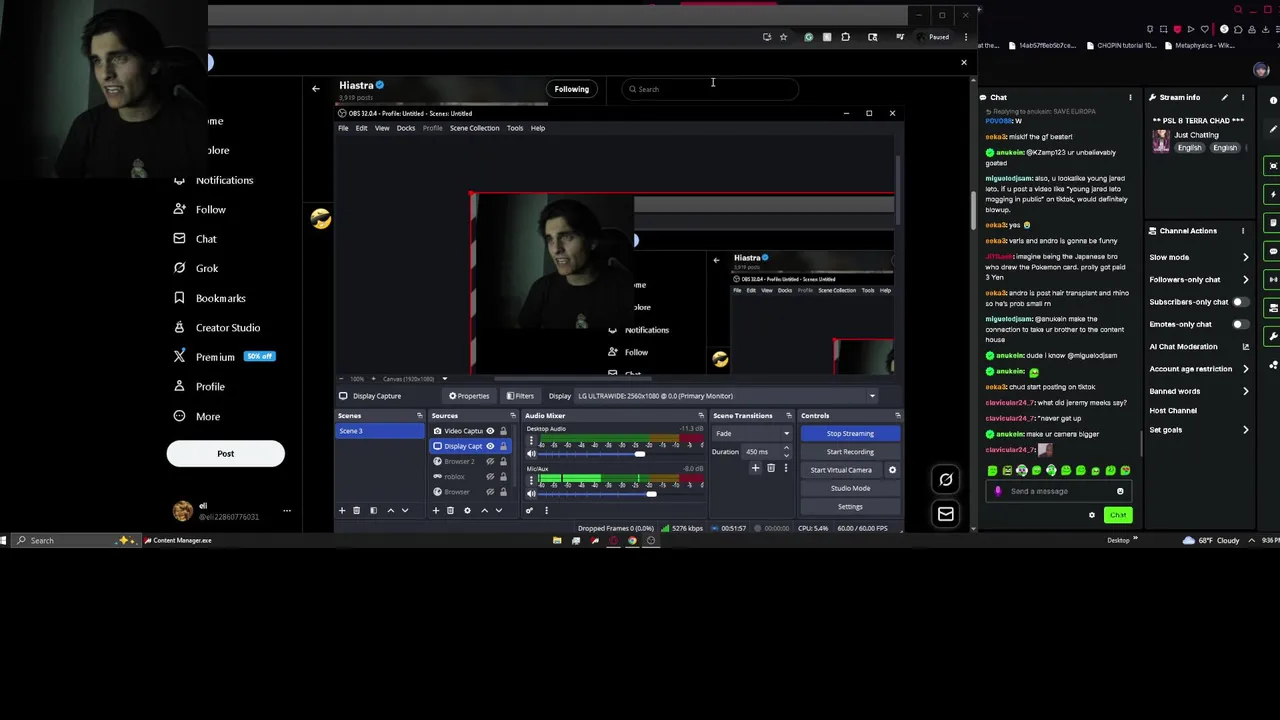Click the Start Recording button
Viewport: 1280px width, 720px height.
coord(850,452)
